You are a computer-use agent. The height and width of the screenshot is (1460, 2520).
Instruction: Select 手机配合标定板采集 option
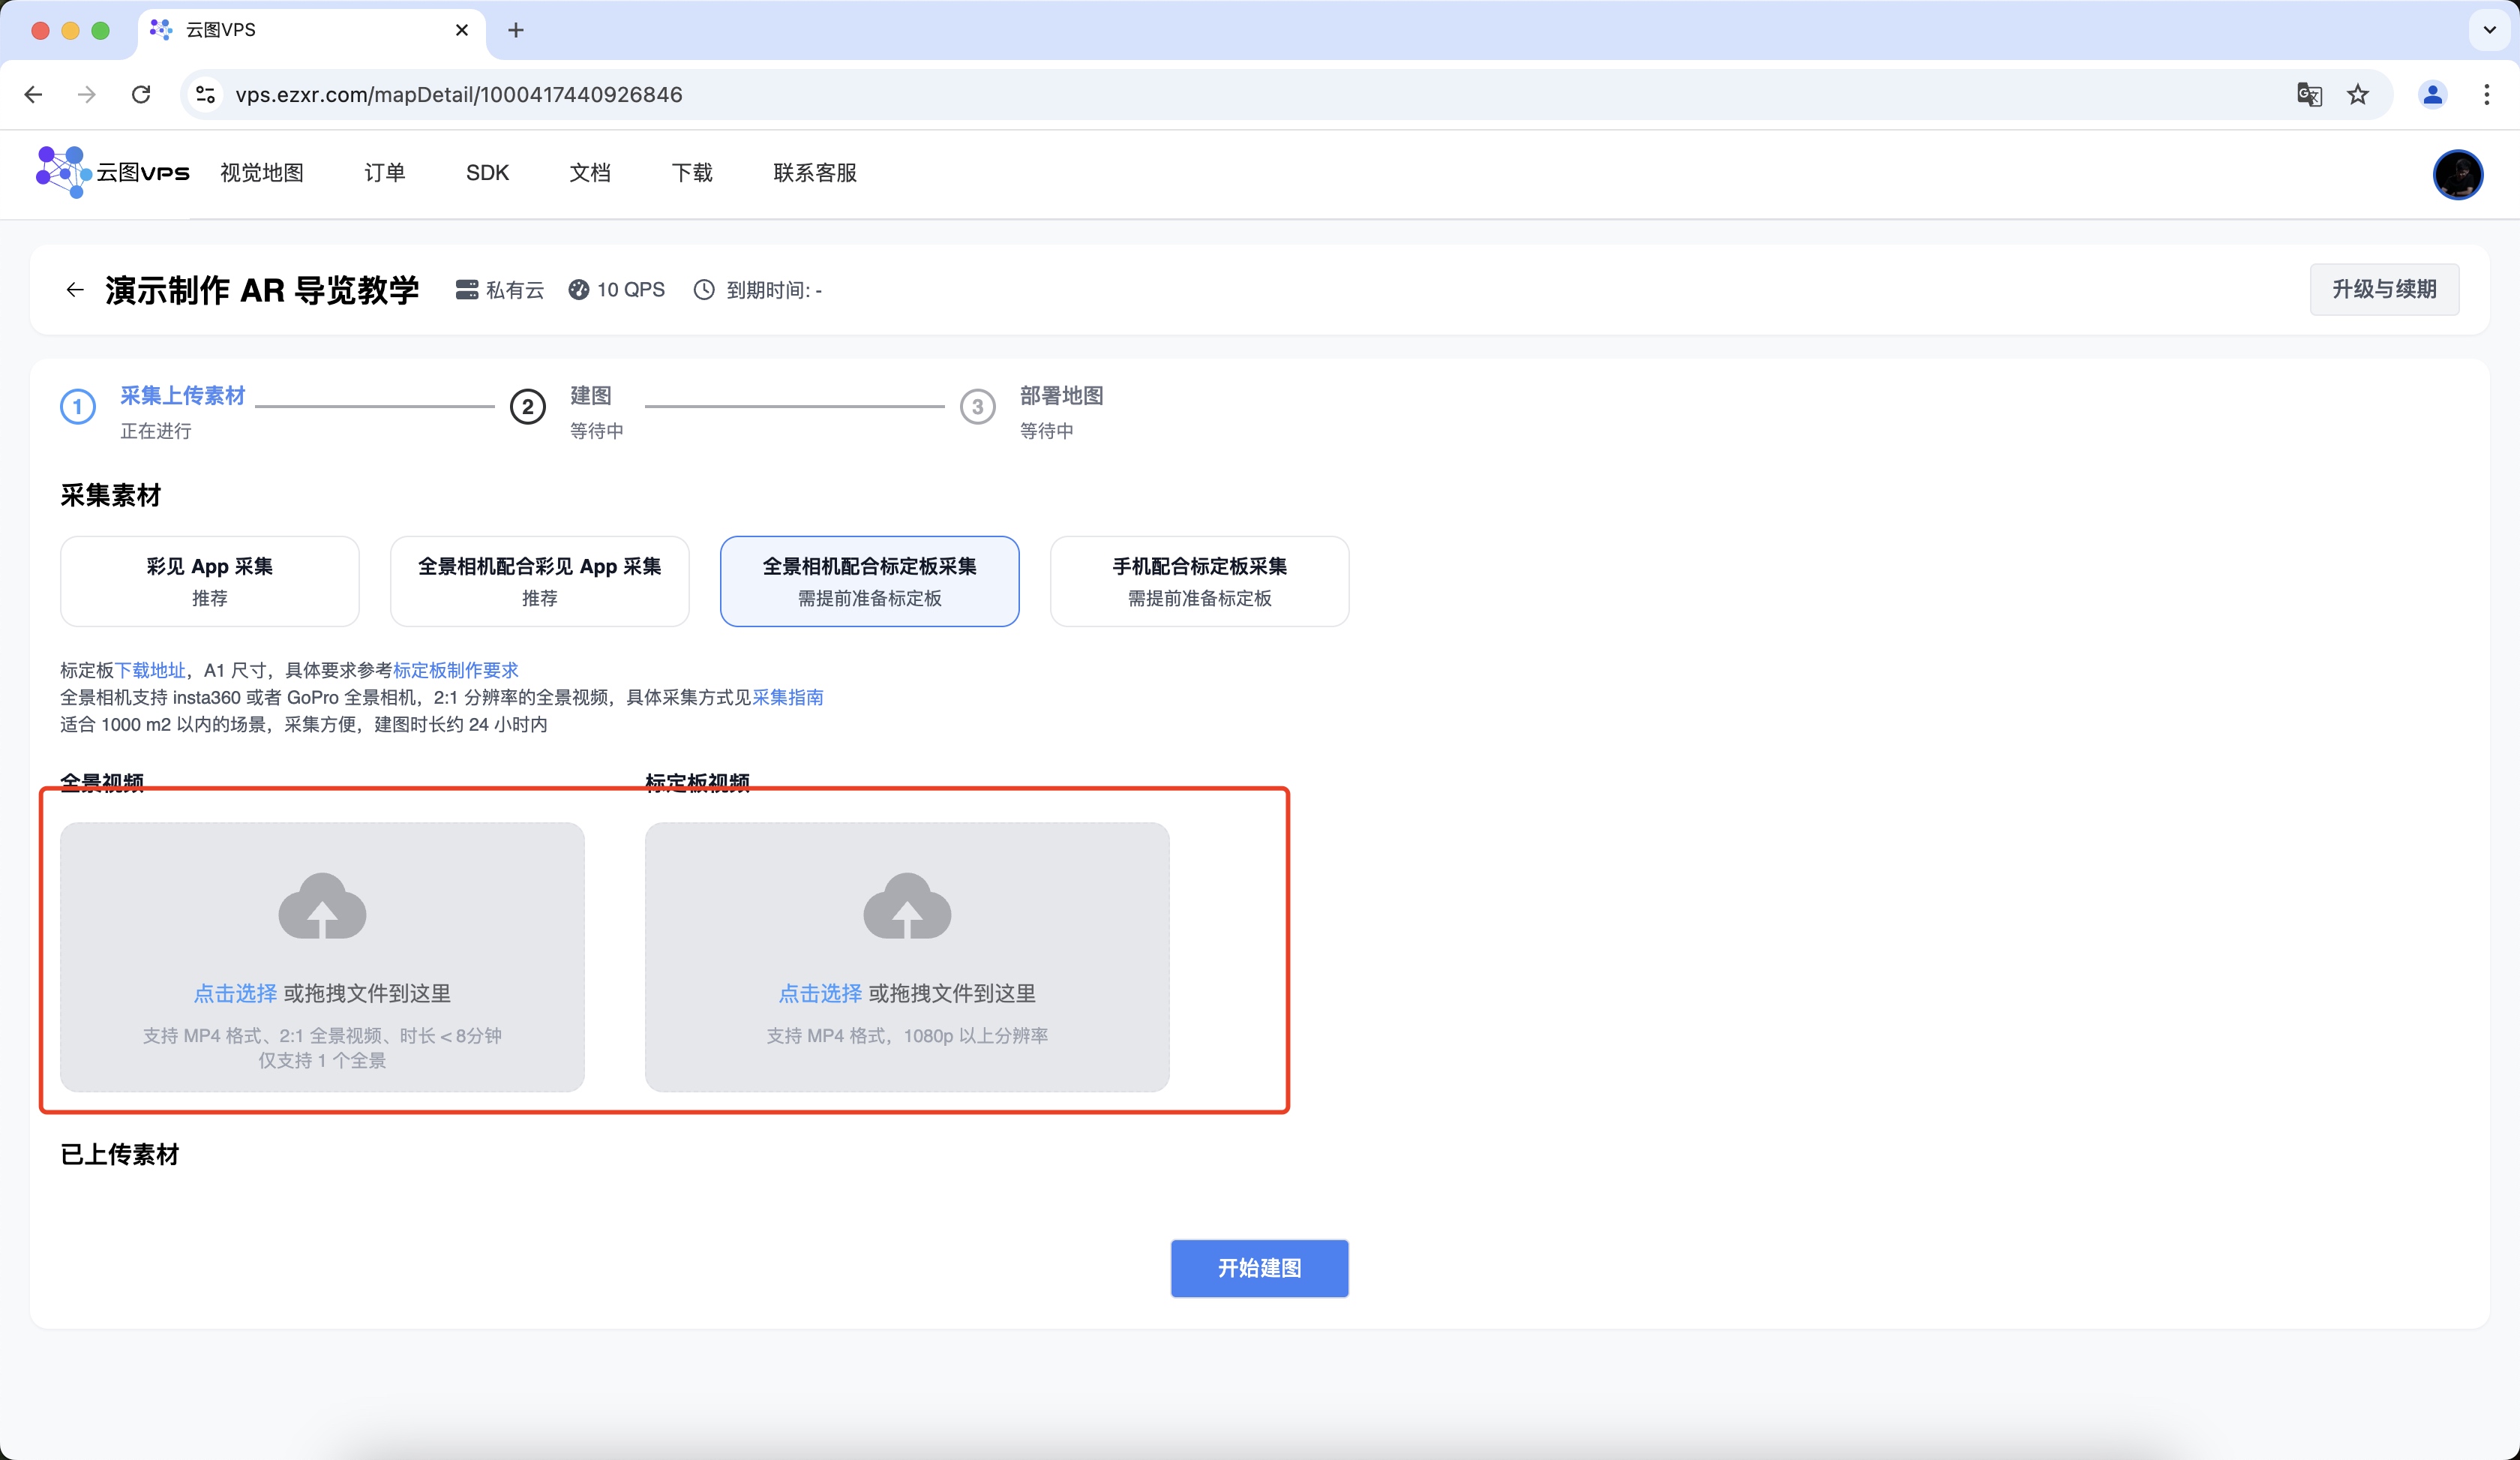(x=1200, y=581)
